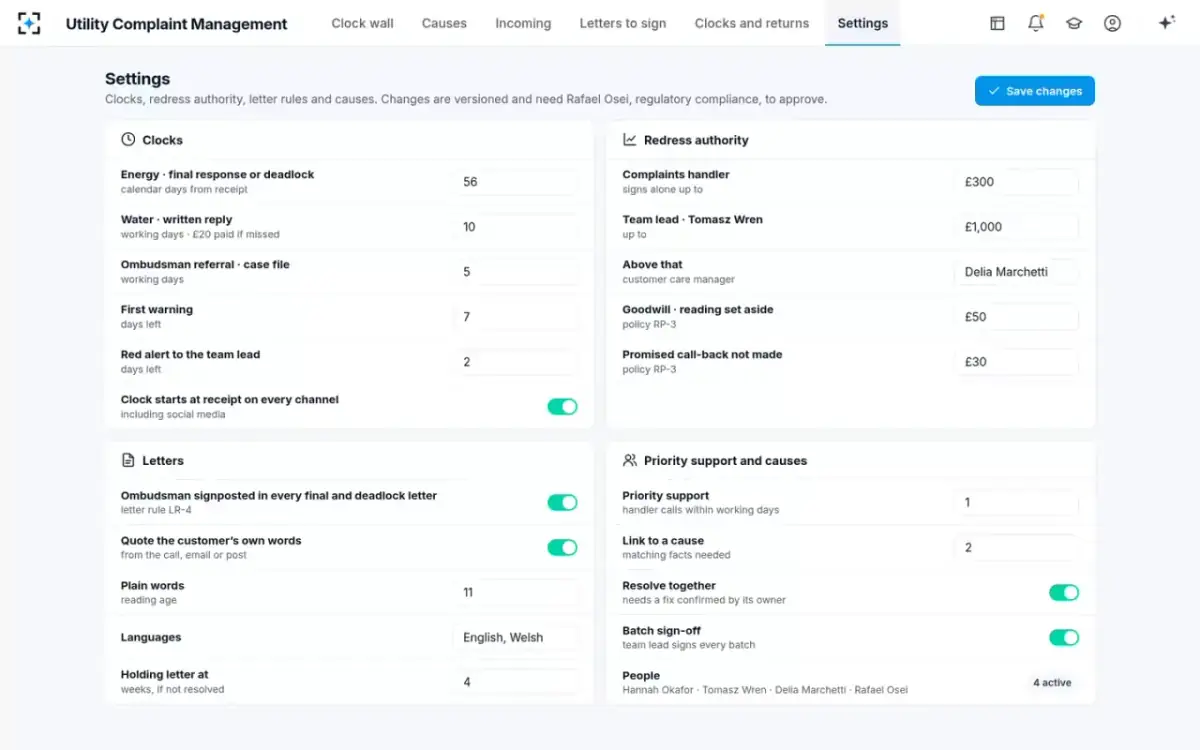
Task: Edit Red alert to team lead field
Action: 516,362
